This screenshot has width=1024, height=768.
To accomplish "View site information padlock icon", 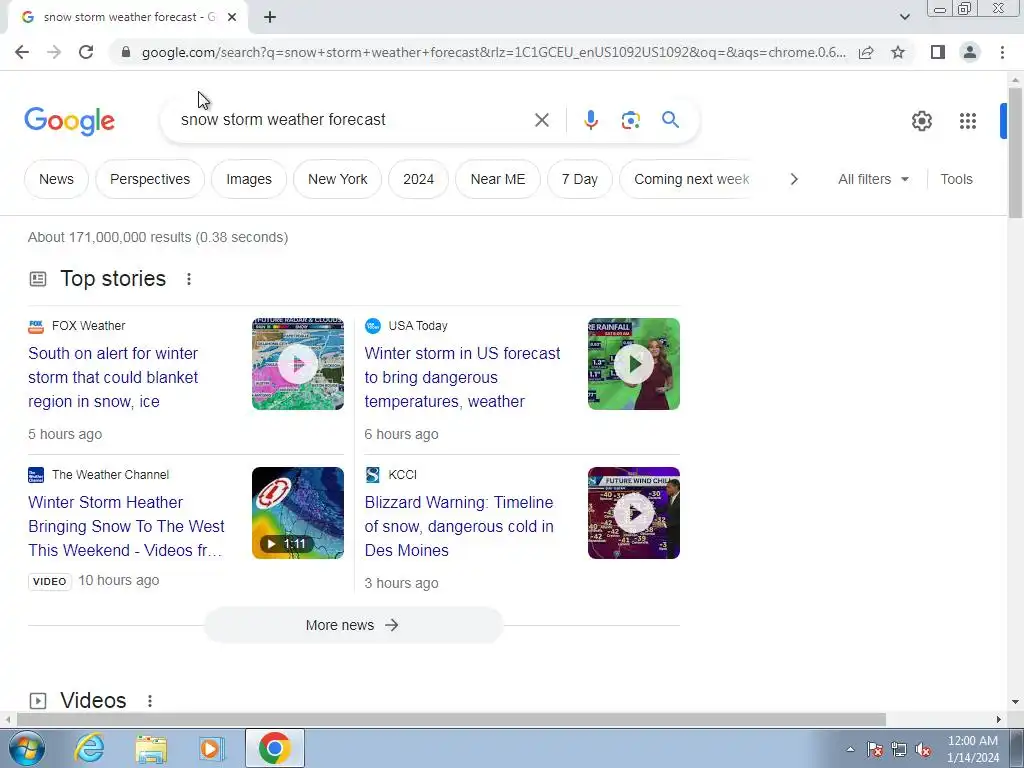I will tap(126, 52).
